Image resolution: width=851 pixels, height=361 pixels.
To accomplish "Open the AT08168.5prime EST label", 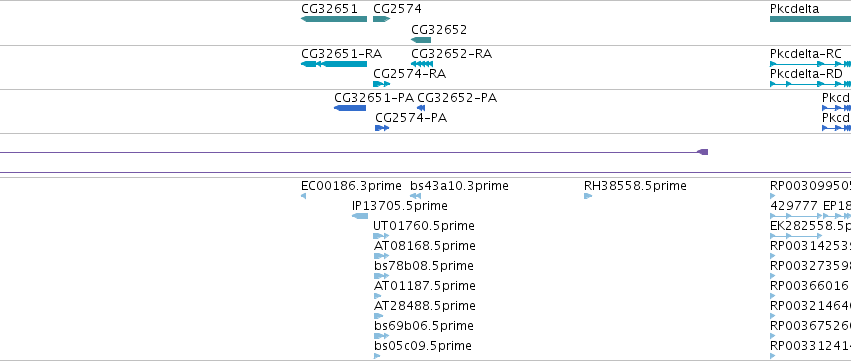I will click(x=424, y=246).
